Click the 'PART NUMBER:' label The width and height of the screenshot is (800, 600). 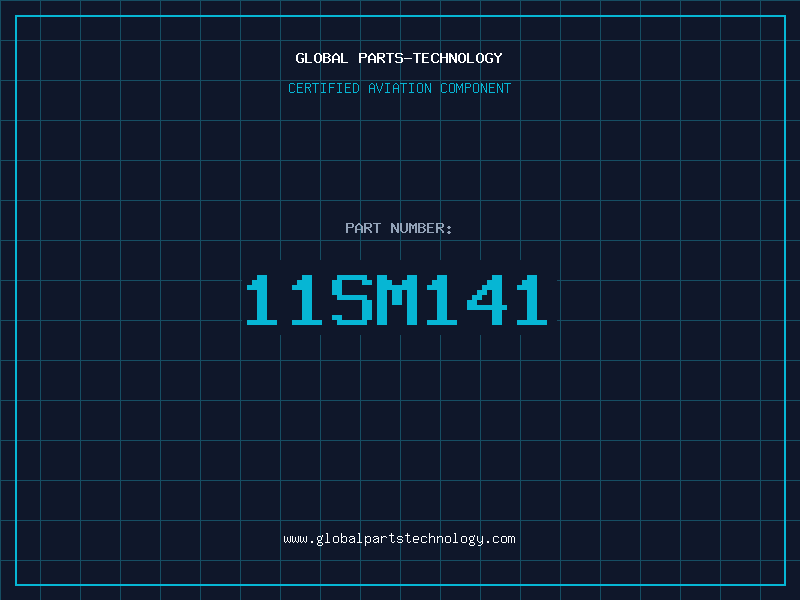point(399,228)
